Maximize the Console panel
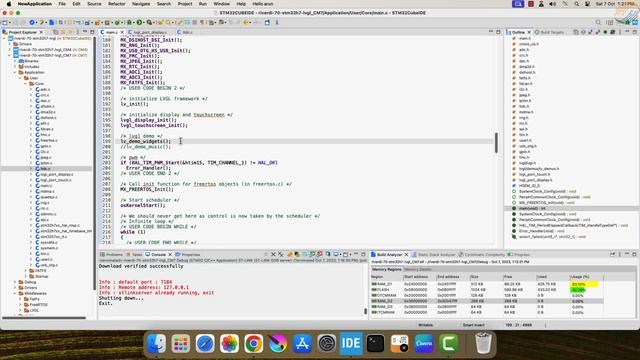Screen dimensions: 640x360 (363, 254)
